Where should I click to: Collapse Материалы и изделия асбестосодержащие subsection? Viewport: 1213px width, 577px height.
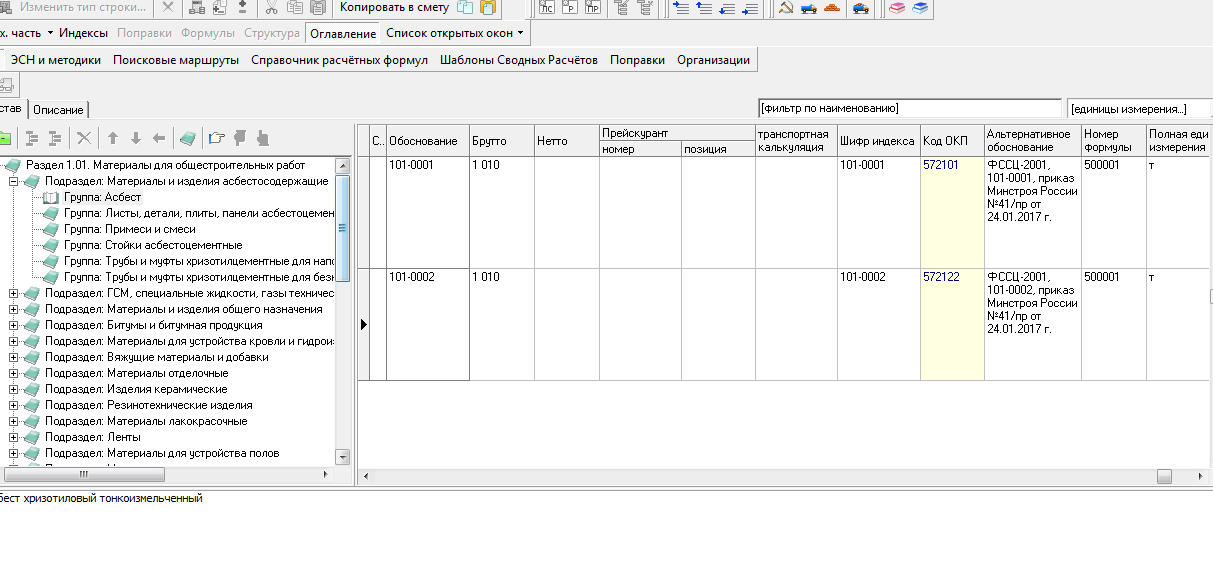tap(14, 181)
